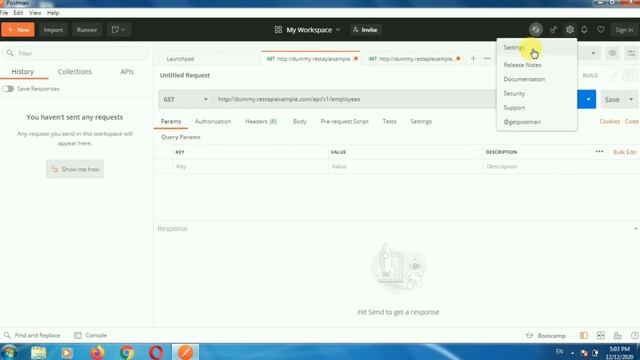The height and width of the screenshot is (360, 640).
Task: Click the request URL field
Action: click(x=354, y=99)
